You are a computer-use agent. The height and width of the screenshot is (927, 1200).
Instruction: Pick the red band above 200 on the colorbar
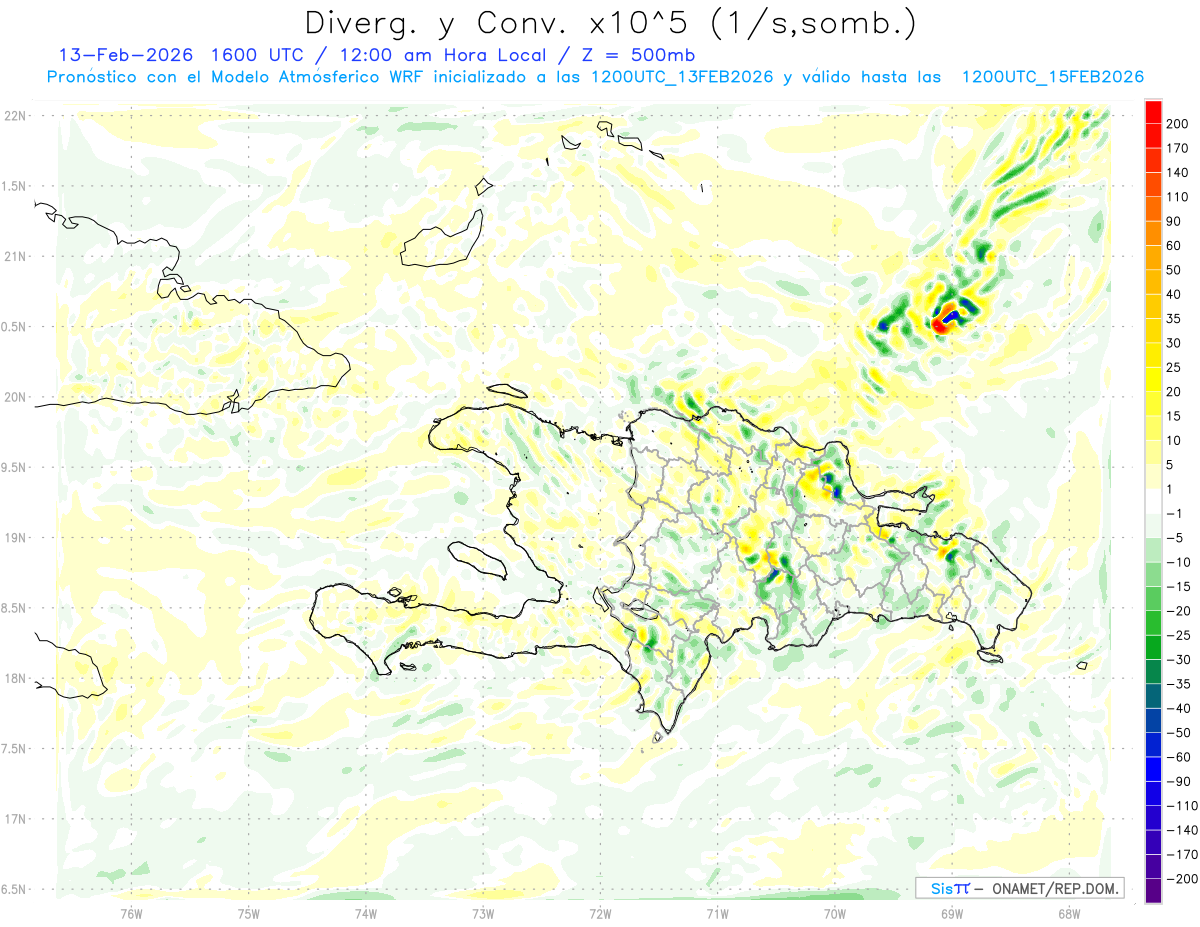tap(1154, 112)
